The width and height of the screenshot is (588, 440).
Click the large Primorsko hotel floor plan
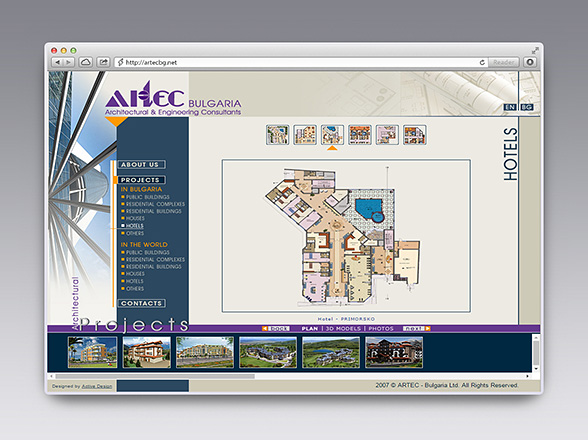click(346, 236)
